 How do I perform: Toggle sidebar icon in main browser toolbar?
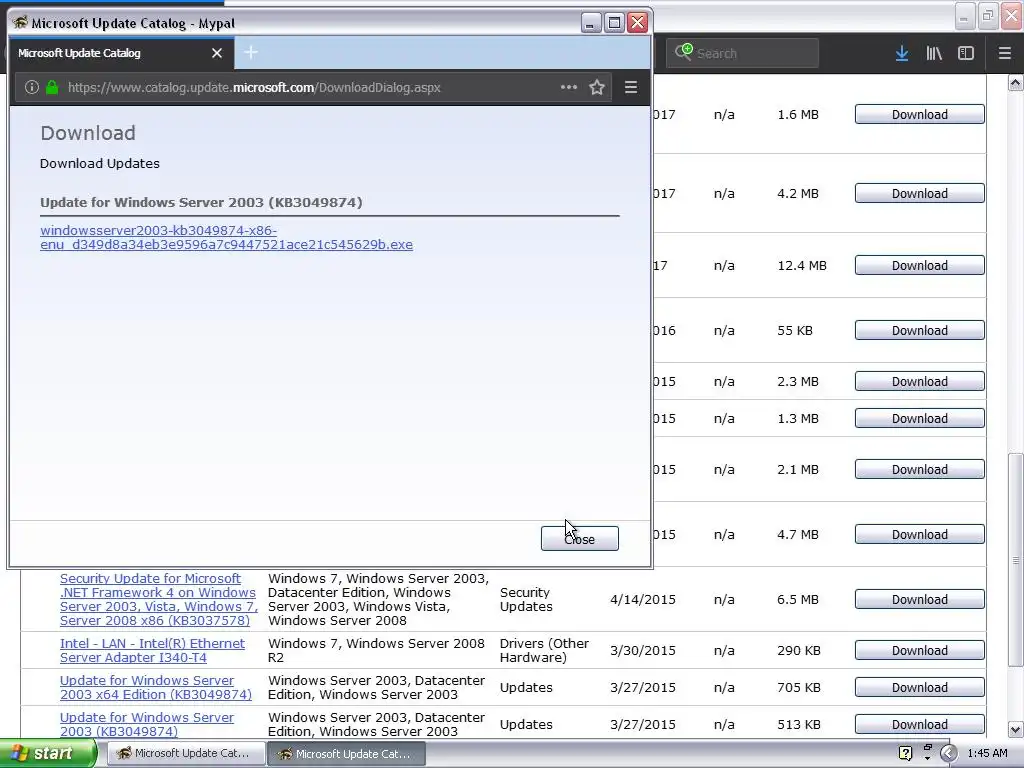[965, 53]
